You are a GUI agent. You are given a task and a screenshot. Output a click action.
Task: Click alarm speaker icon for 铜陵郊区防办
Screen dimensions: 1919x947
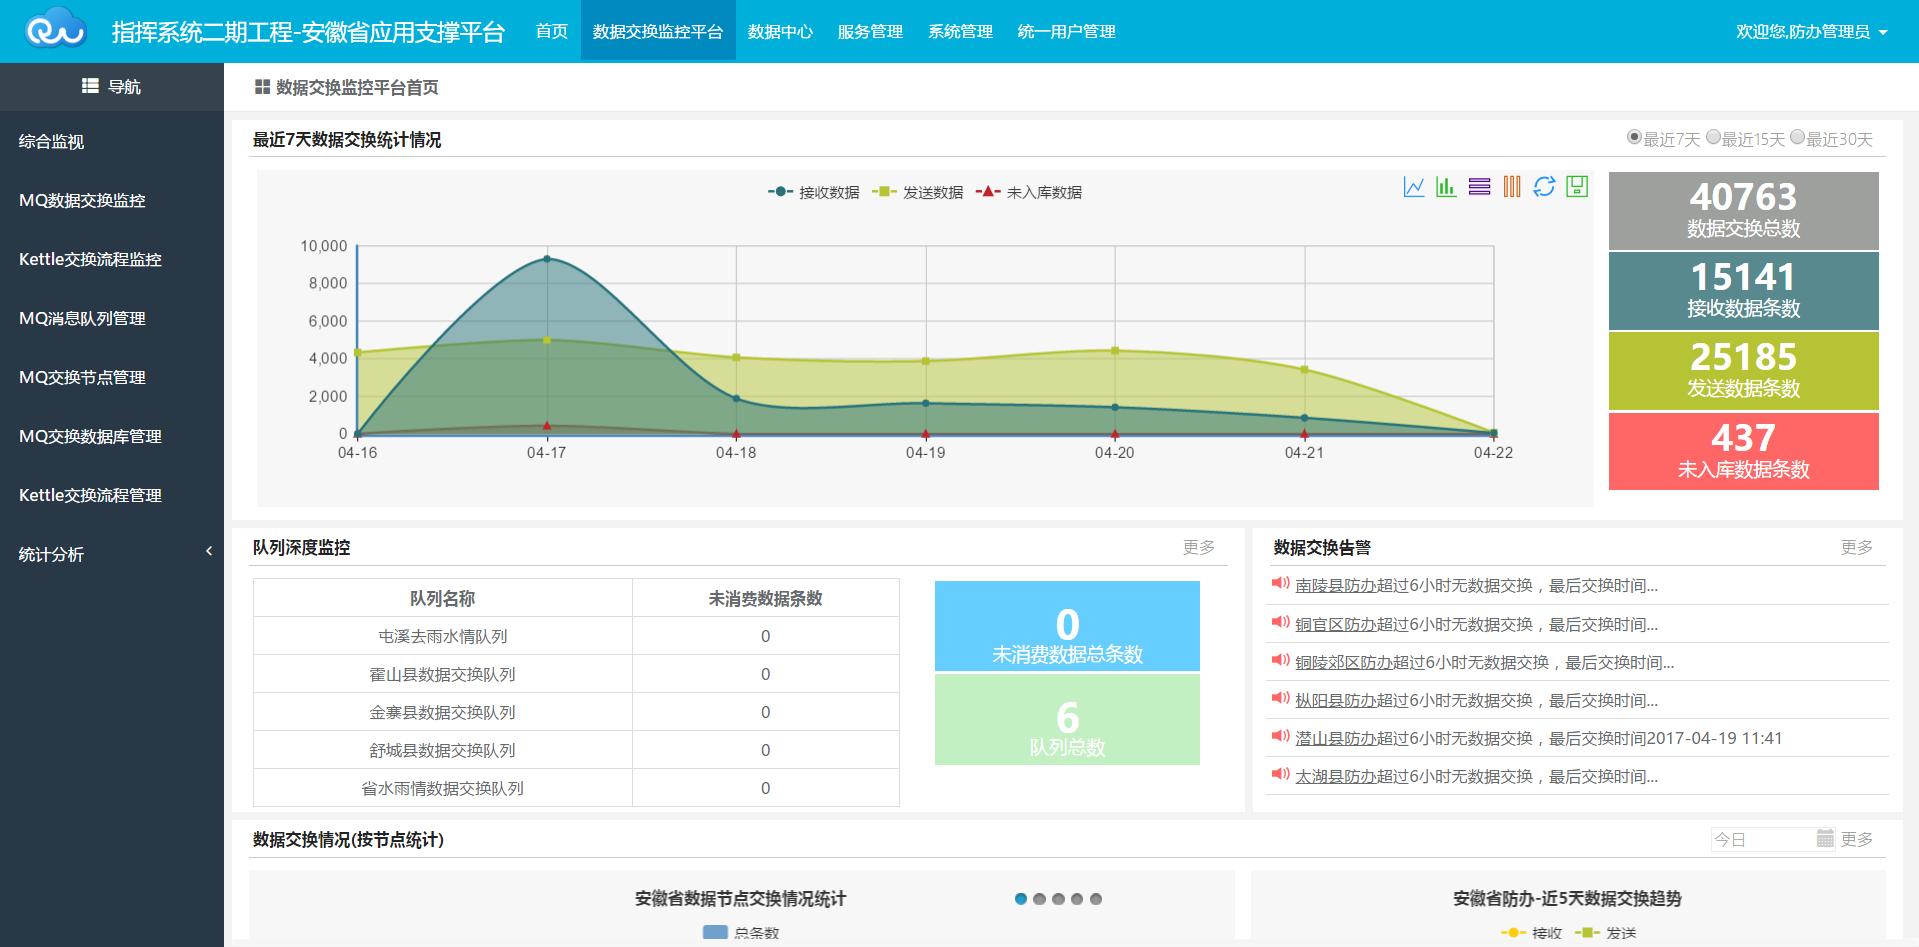pyautogui.click(x=1280, y=660)
